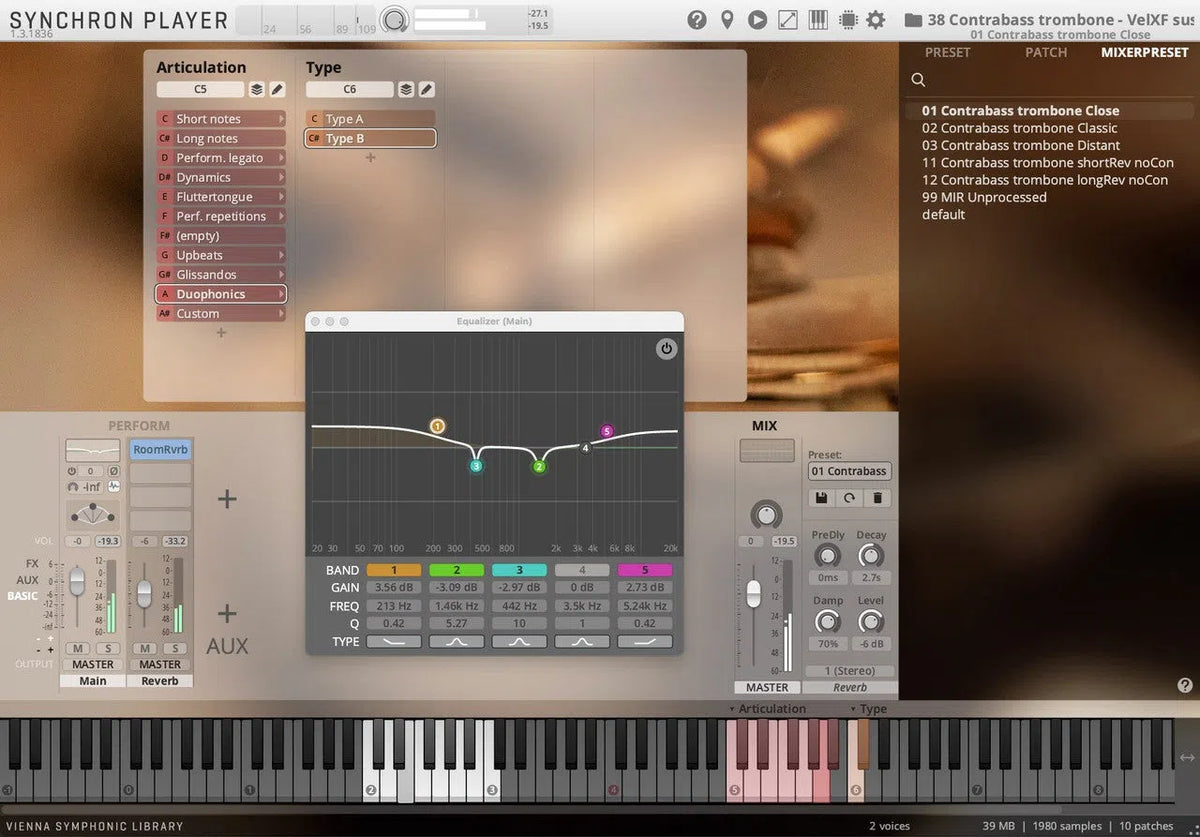The image size is (1200, 837).
Task: Click the resize window icon
Action: [787, 19]
